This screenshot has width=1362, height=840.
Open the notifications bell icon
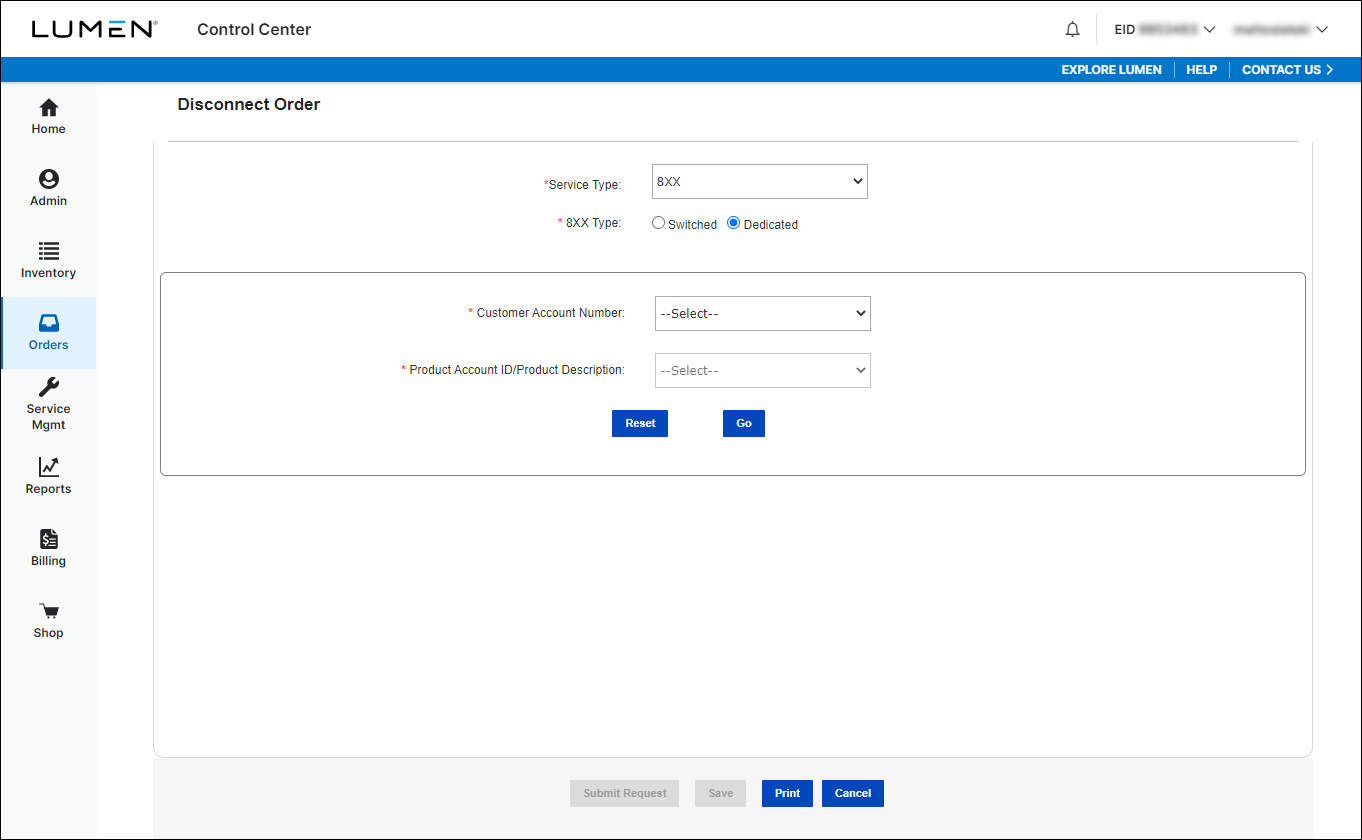coord(1072,29)
